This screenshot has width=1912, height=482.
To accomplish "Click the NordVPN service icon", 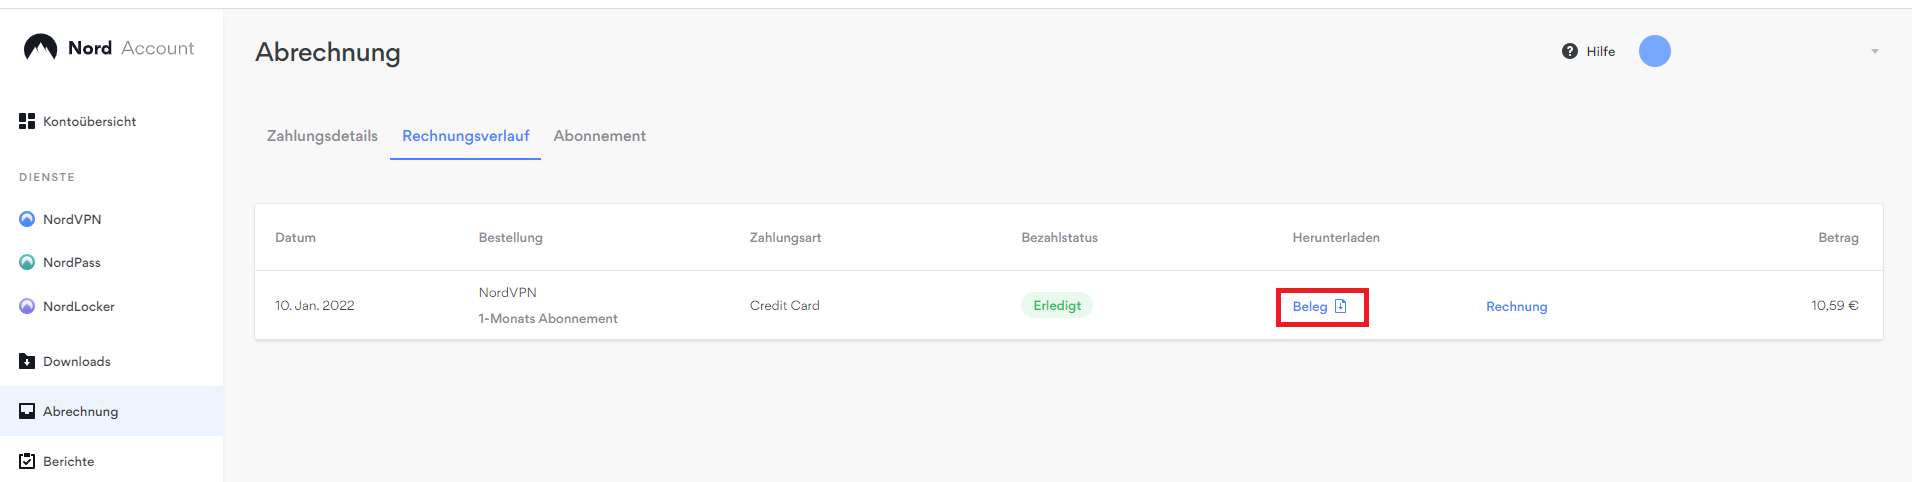I will (27, 219).
